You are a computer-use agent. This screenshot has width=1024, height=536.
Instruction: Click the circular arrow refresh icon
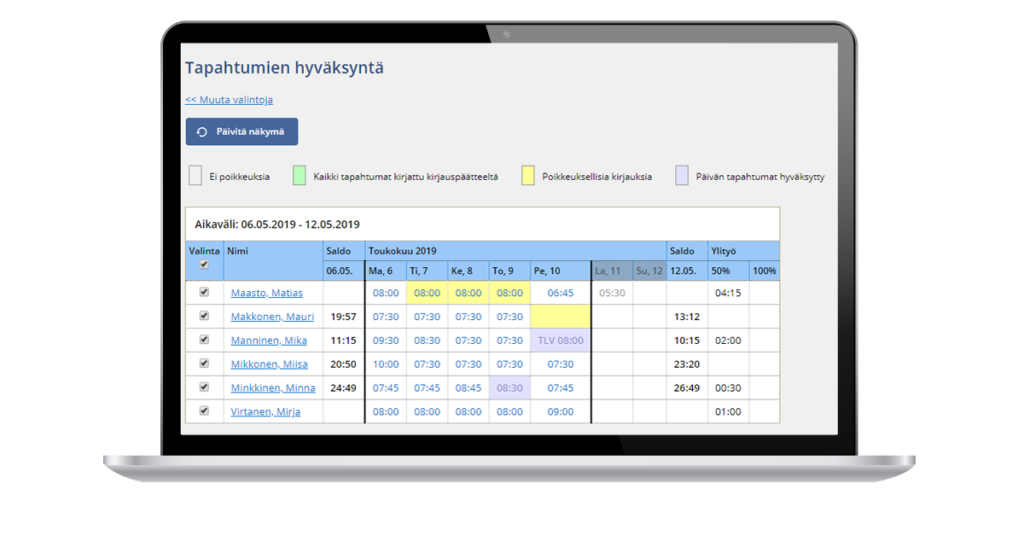(x=202, y=132)
